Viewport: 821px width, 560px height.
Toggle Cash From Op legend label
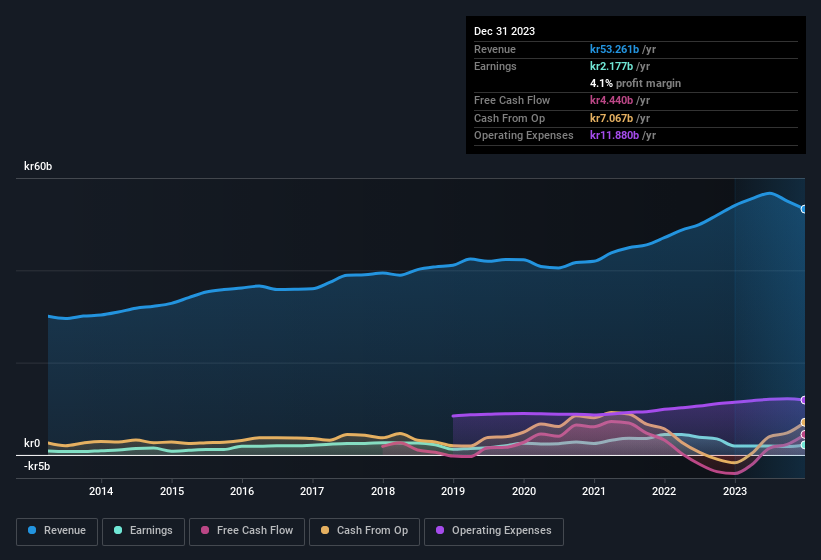(372, 531)
